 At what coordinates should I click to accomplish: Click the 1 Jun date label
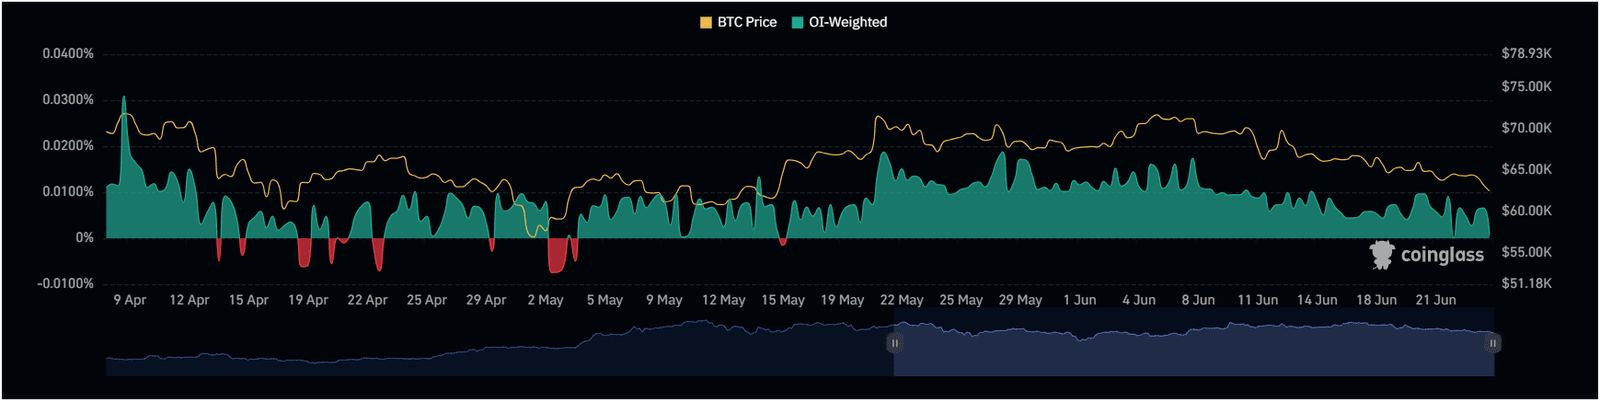(1079, 300)
